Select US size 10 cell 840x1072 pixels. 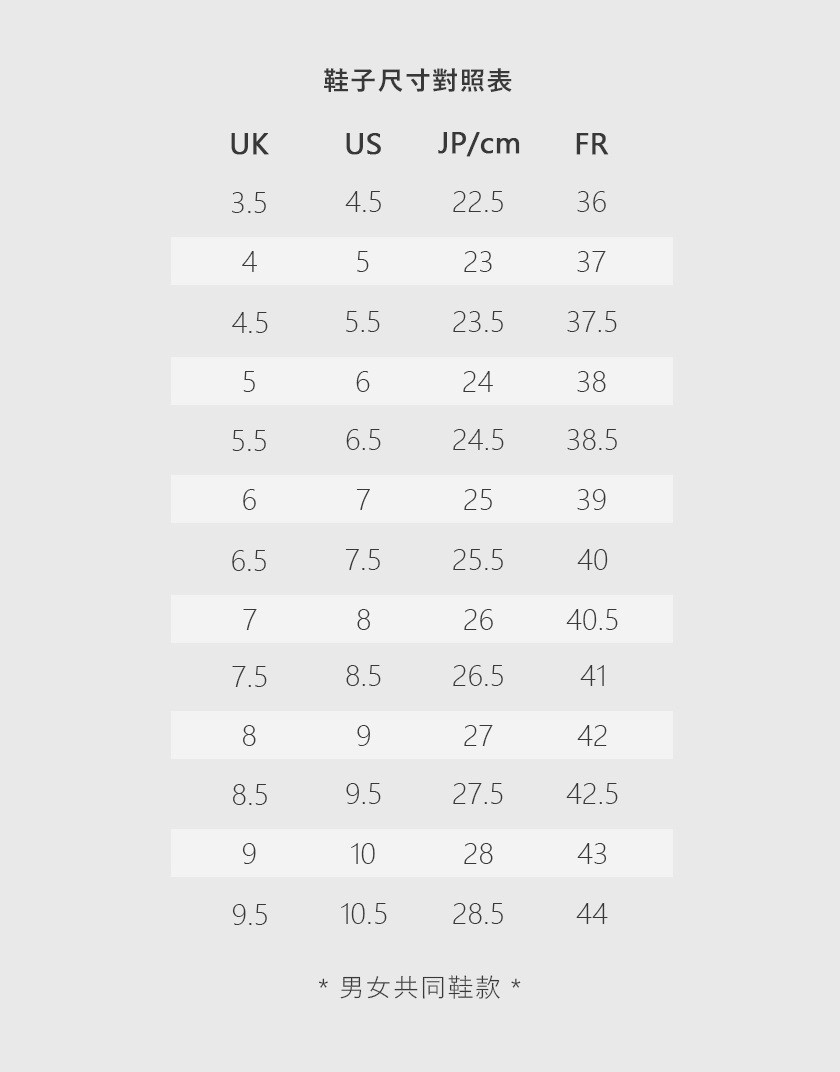[x=363, y=854]
